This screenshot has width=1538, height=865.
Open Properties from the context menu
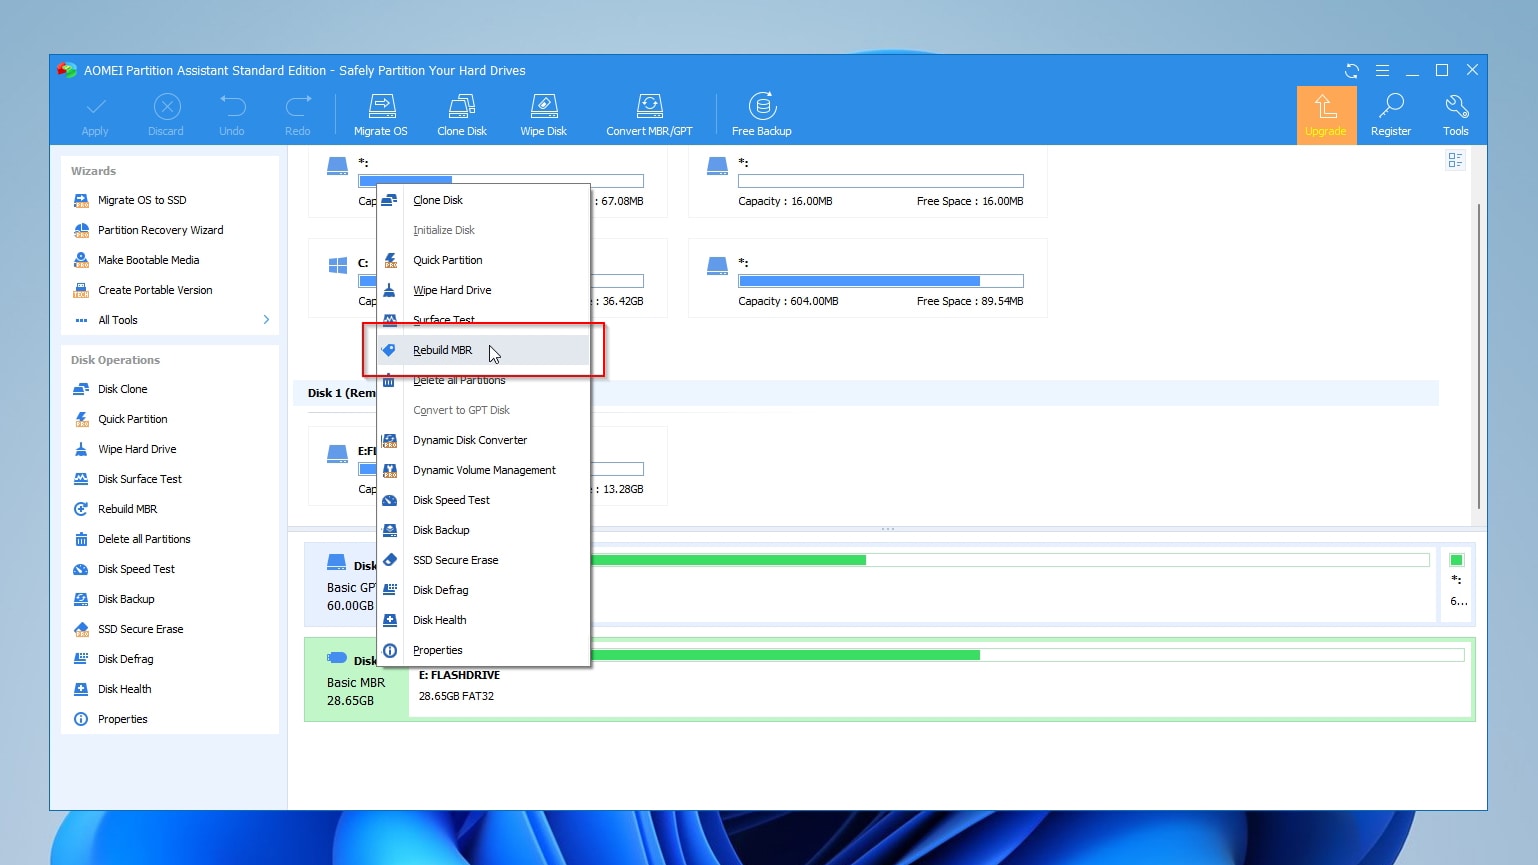tap(483, 650)
